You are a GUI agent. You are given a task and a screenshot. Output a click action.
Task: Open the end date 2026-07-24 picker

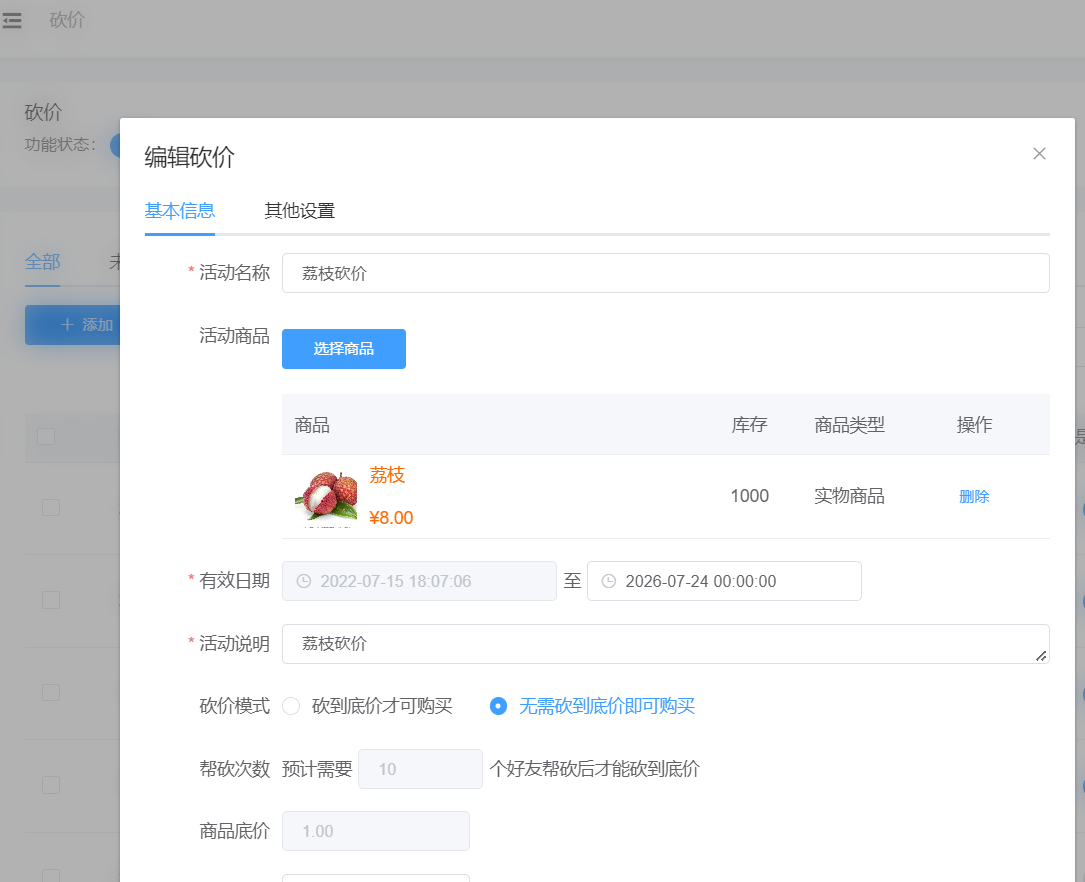(724, 581)
